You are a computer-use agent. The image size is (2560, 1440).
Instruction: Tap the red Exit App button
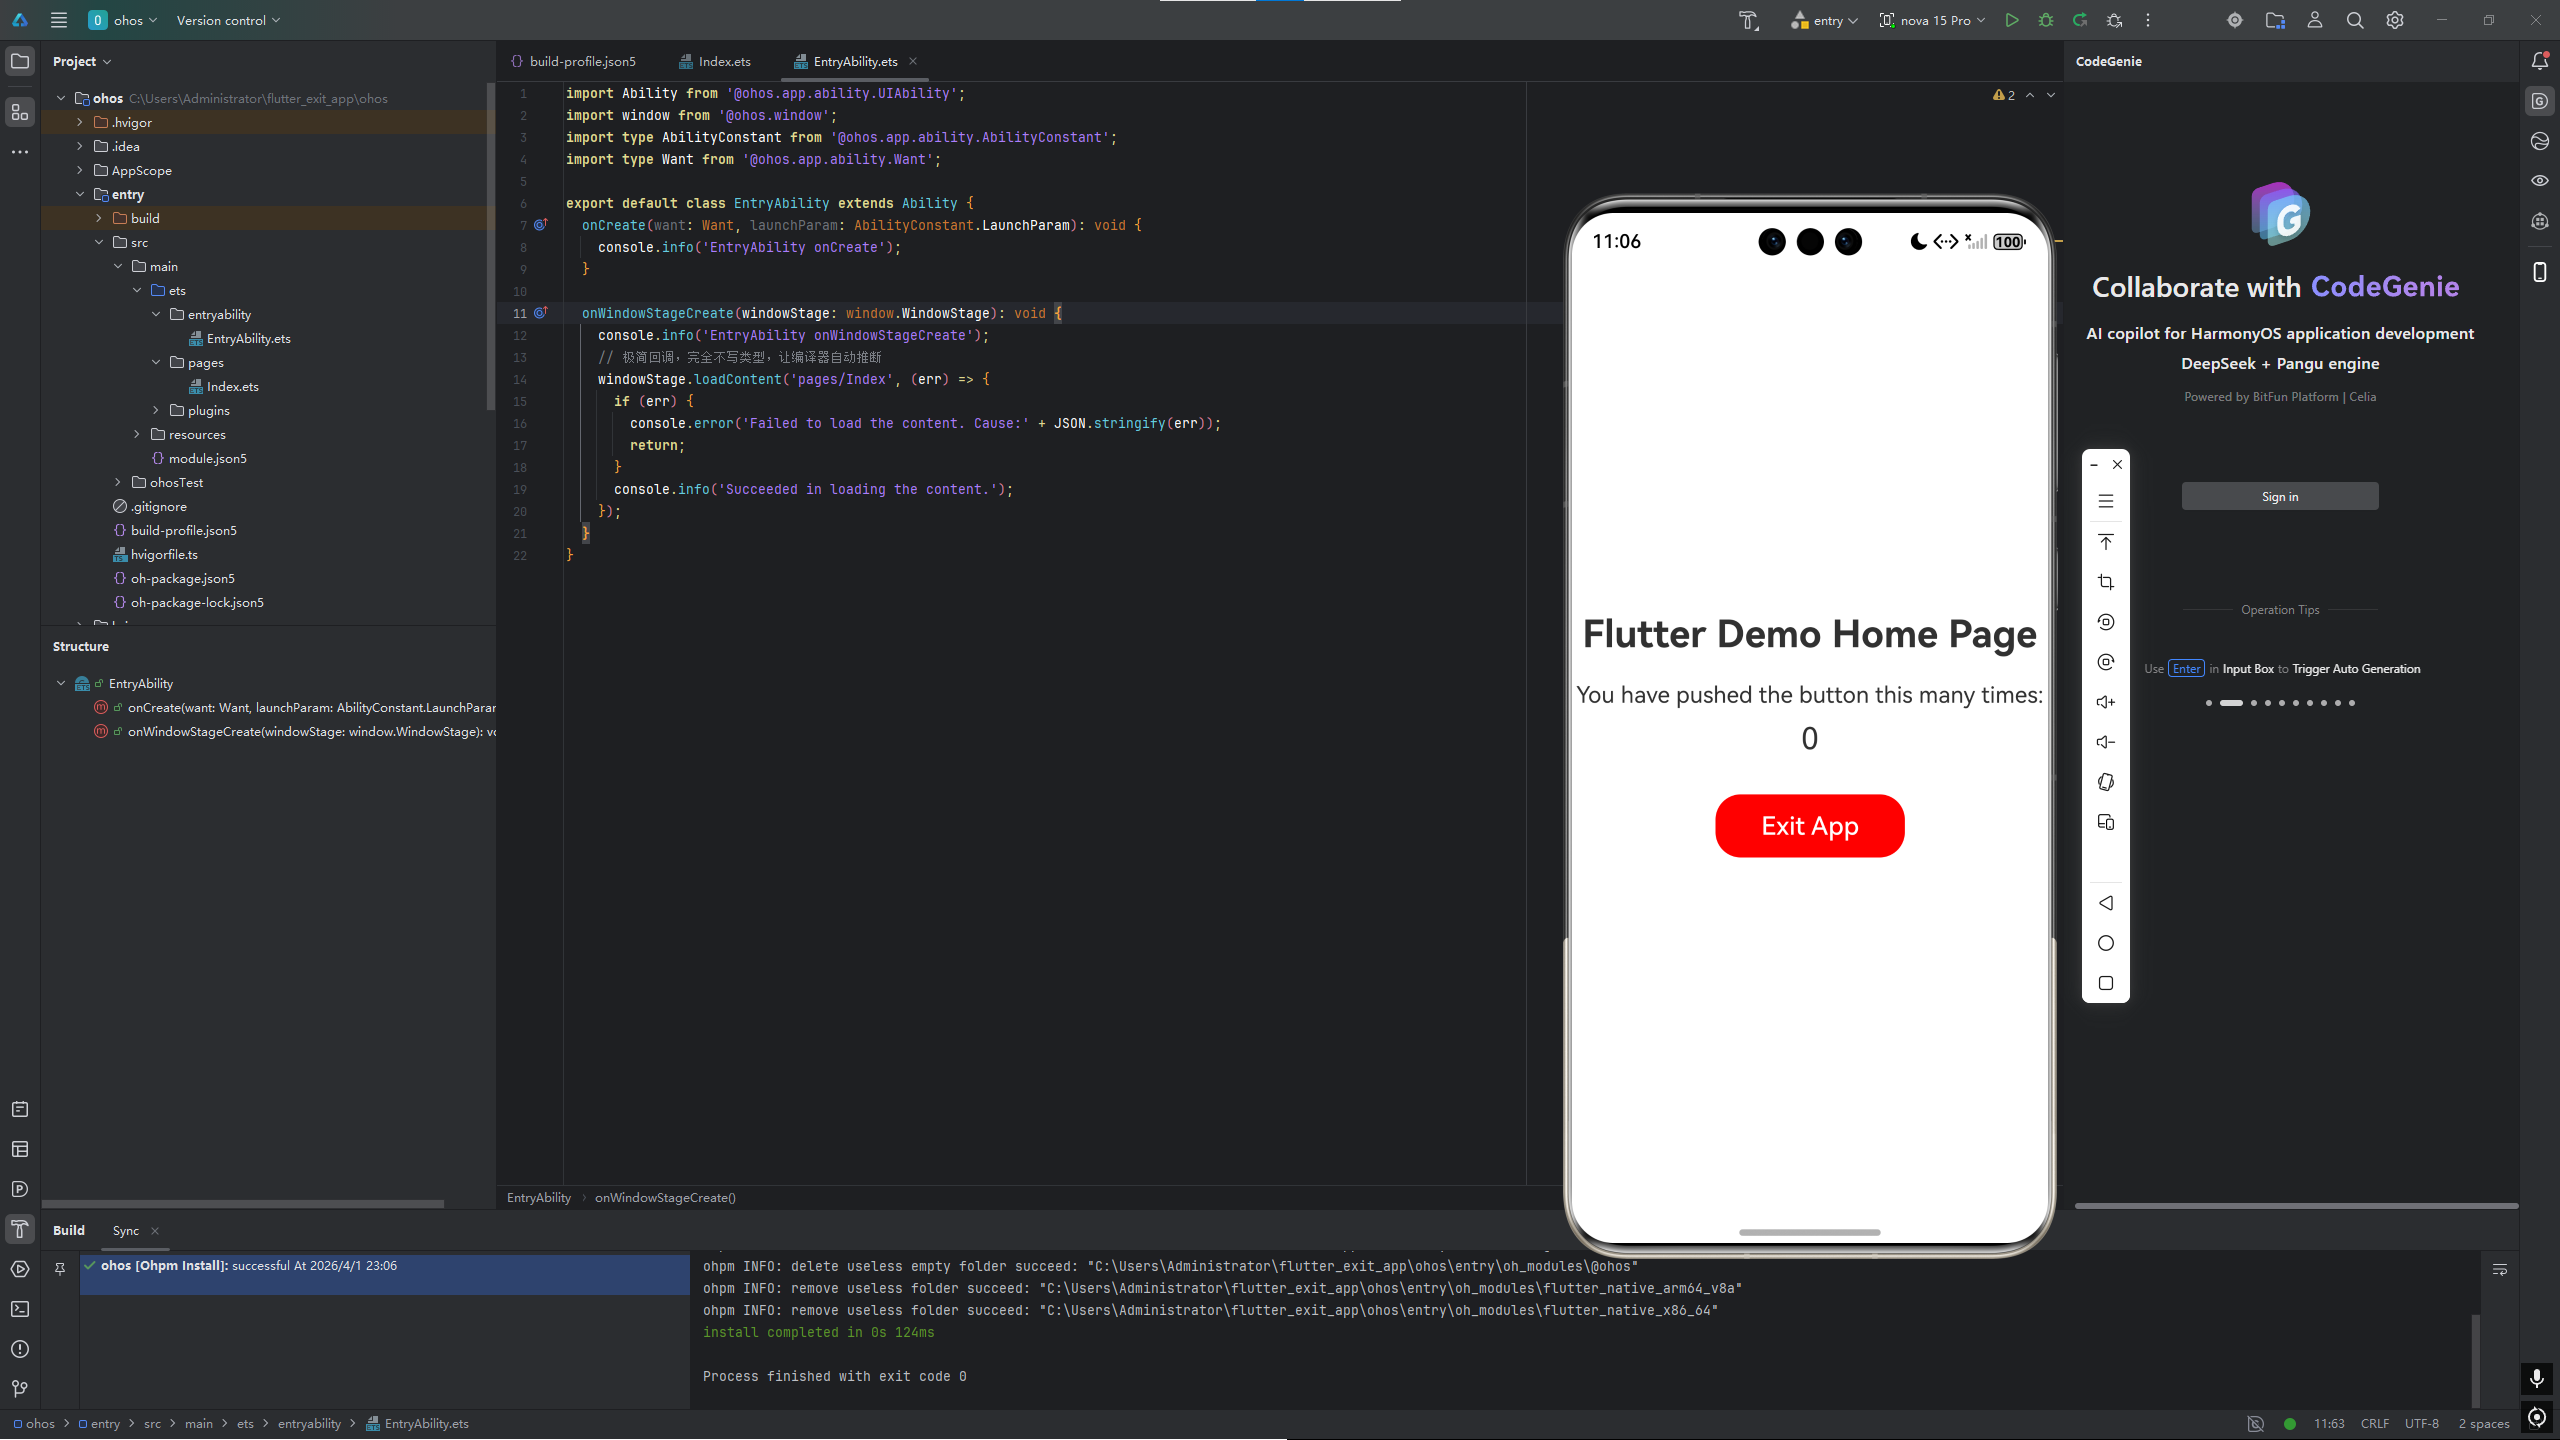click(x=1809, y=826)
